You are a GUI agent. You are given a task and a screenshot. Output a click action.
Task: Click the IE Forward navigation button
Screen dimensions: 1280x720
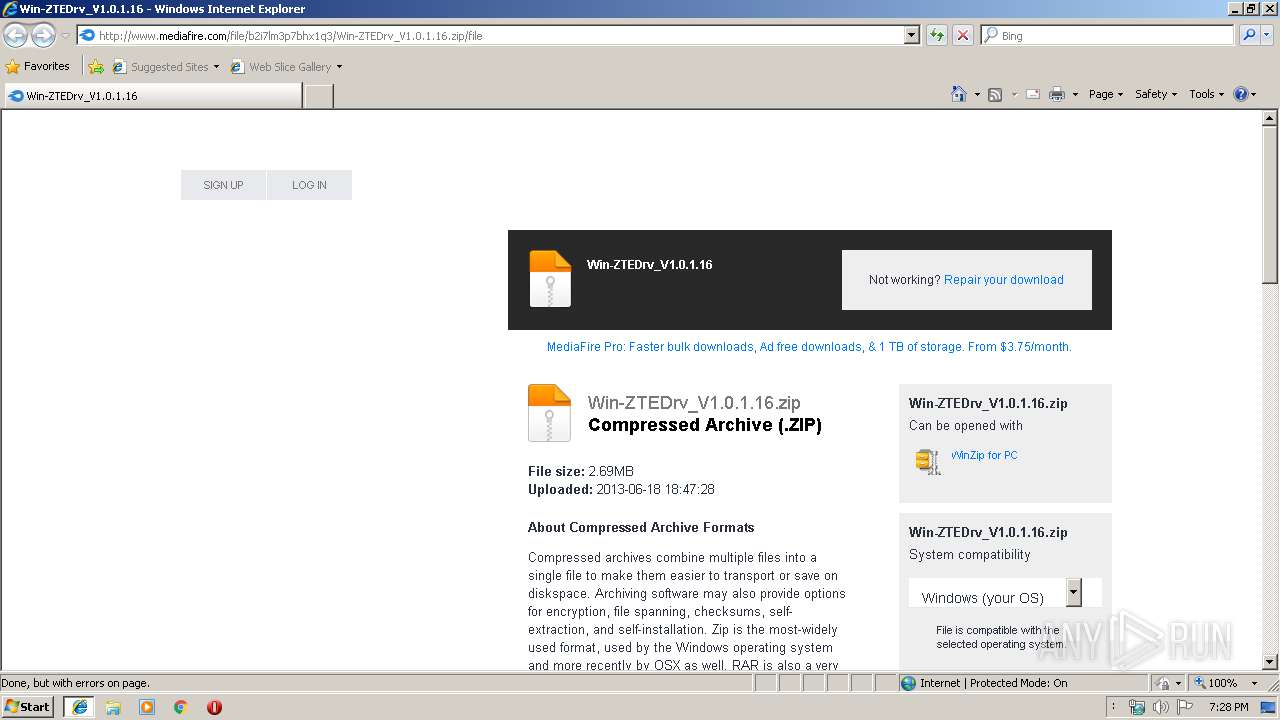point(43,36)
